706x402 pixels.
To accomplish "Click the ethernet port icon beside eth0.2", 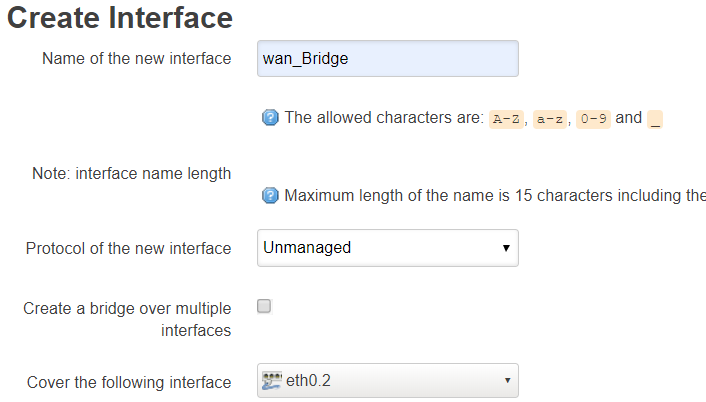I will point(271,381).
